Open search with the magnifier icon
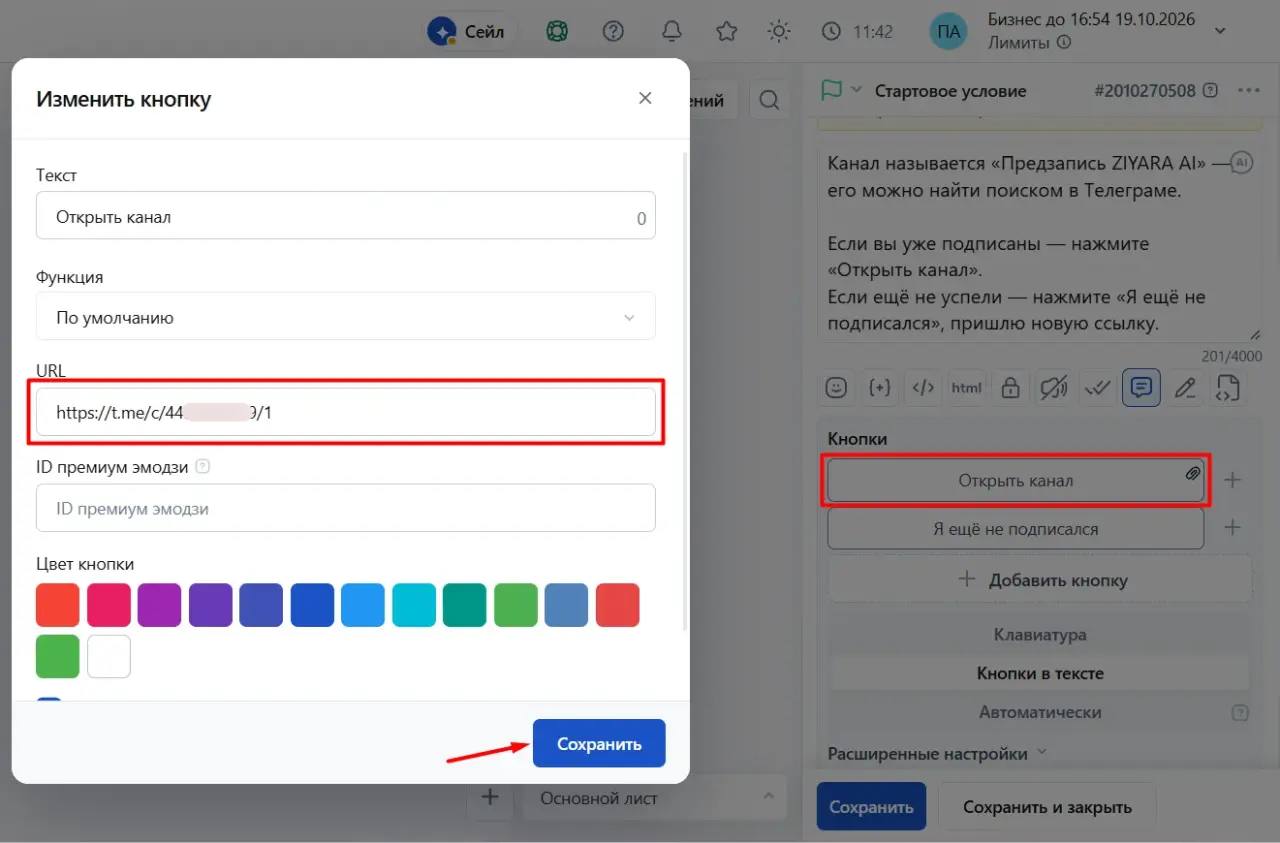 (769, 100)
